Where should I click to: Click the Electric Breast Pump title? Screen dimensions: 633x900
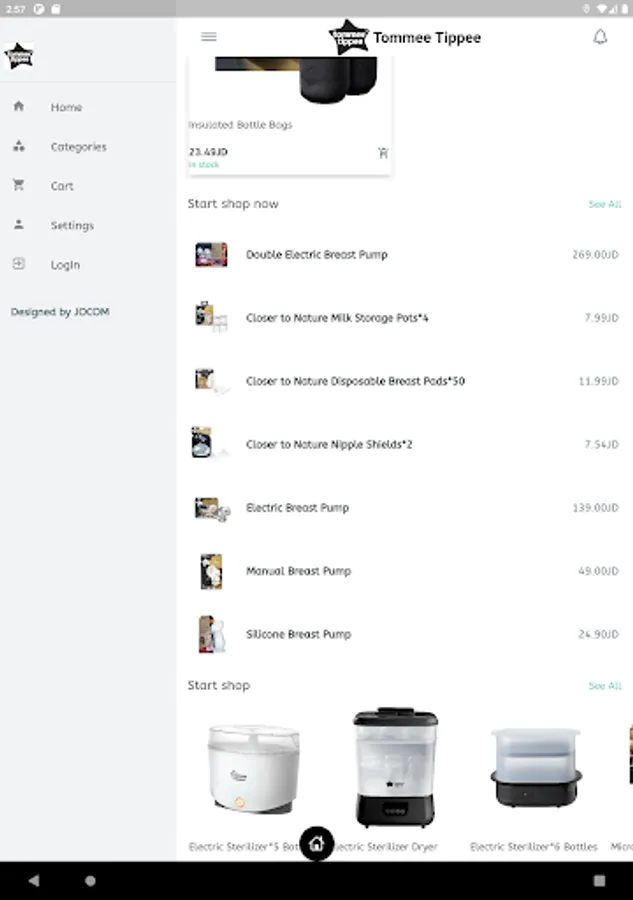point(297,508)
